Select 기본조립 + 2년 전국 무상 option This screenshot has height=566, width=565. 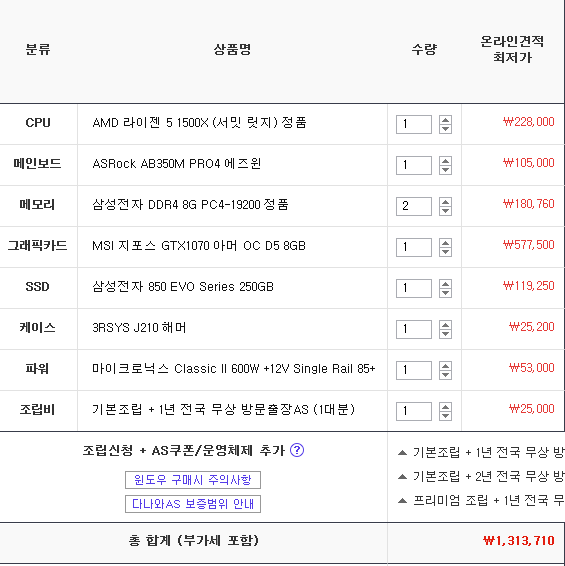click(481, 476)
